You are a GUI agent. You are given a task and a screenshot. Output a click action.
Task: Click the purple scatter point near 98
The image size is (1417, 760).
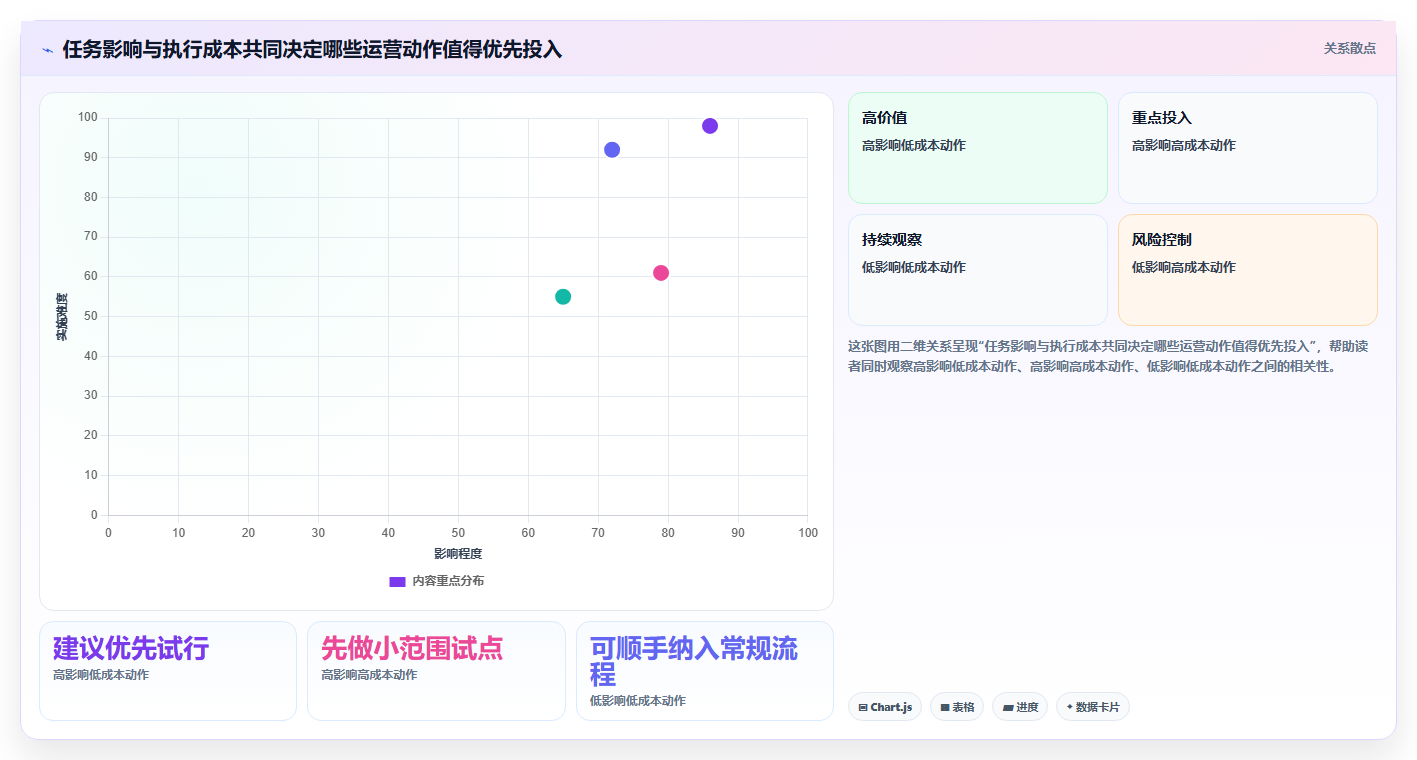pyautogui.click(x=710, y=126)
